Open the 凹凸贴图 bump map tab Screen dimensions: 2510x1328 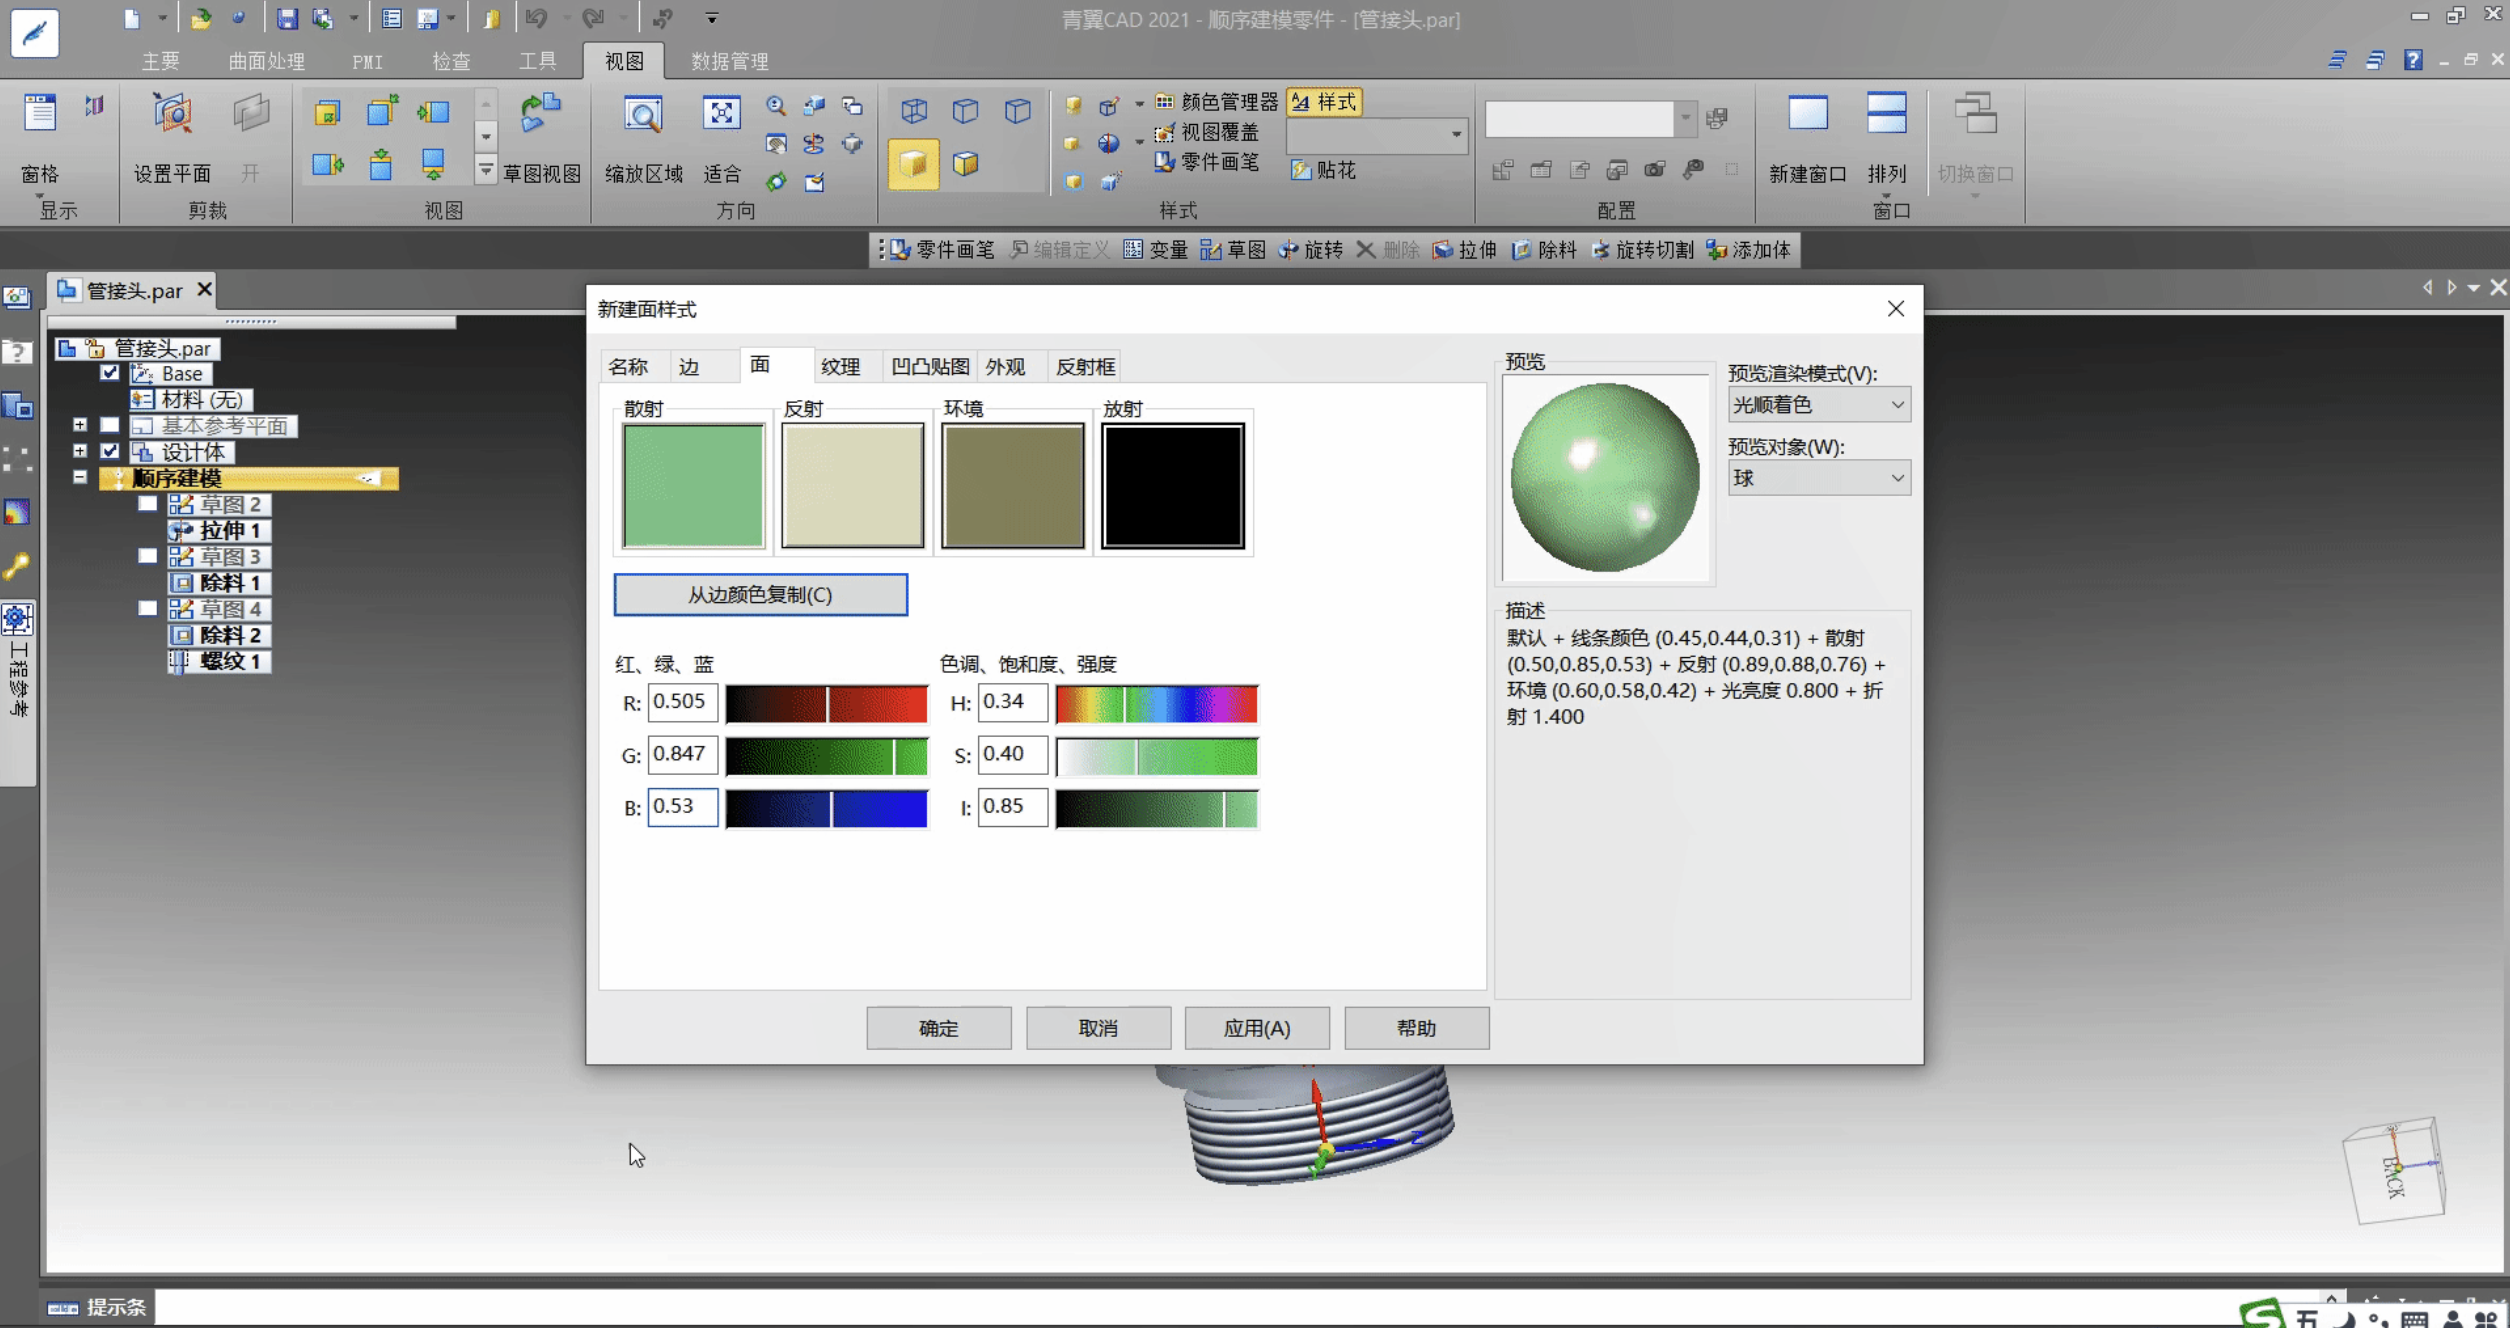tap(930, 367)
